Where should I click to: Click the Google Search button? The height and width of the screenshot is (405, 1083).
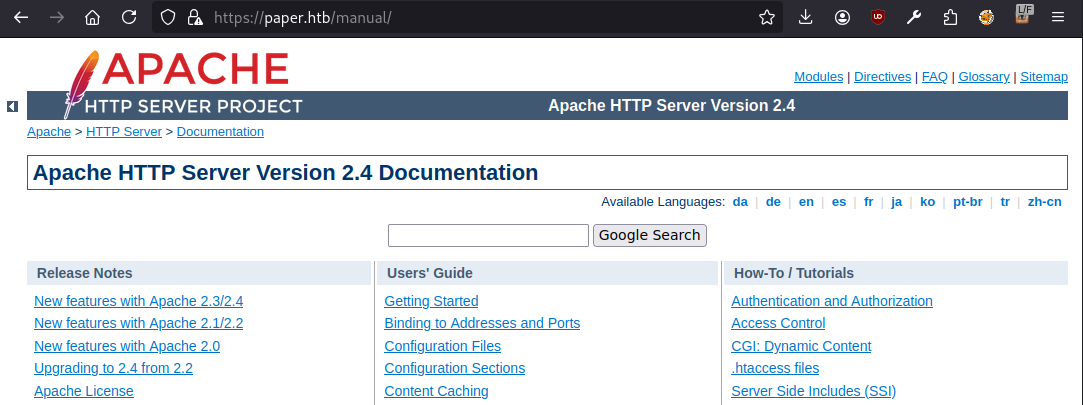(x=649, y=235)
